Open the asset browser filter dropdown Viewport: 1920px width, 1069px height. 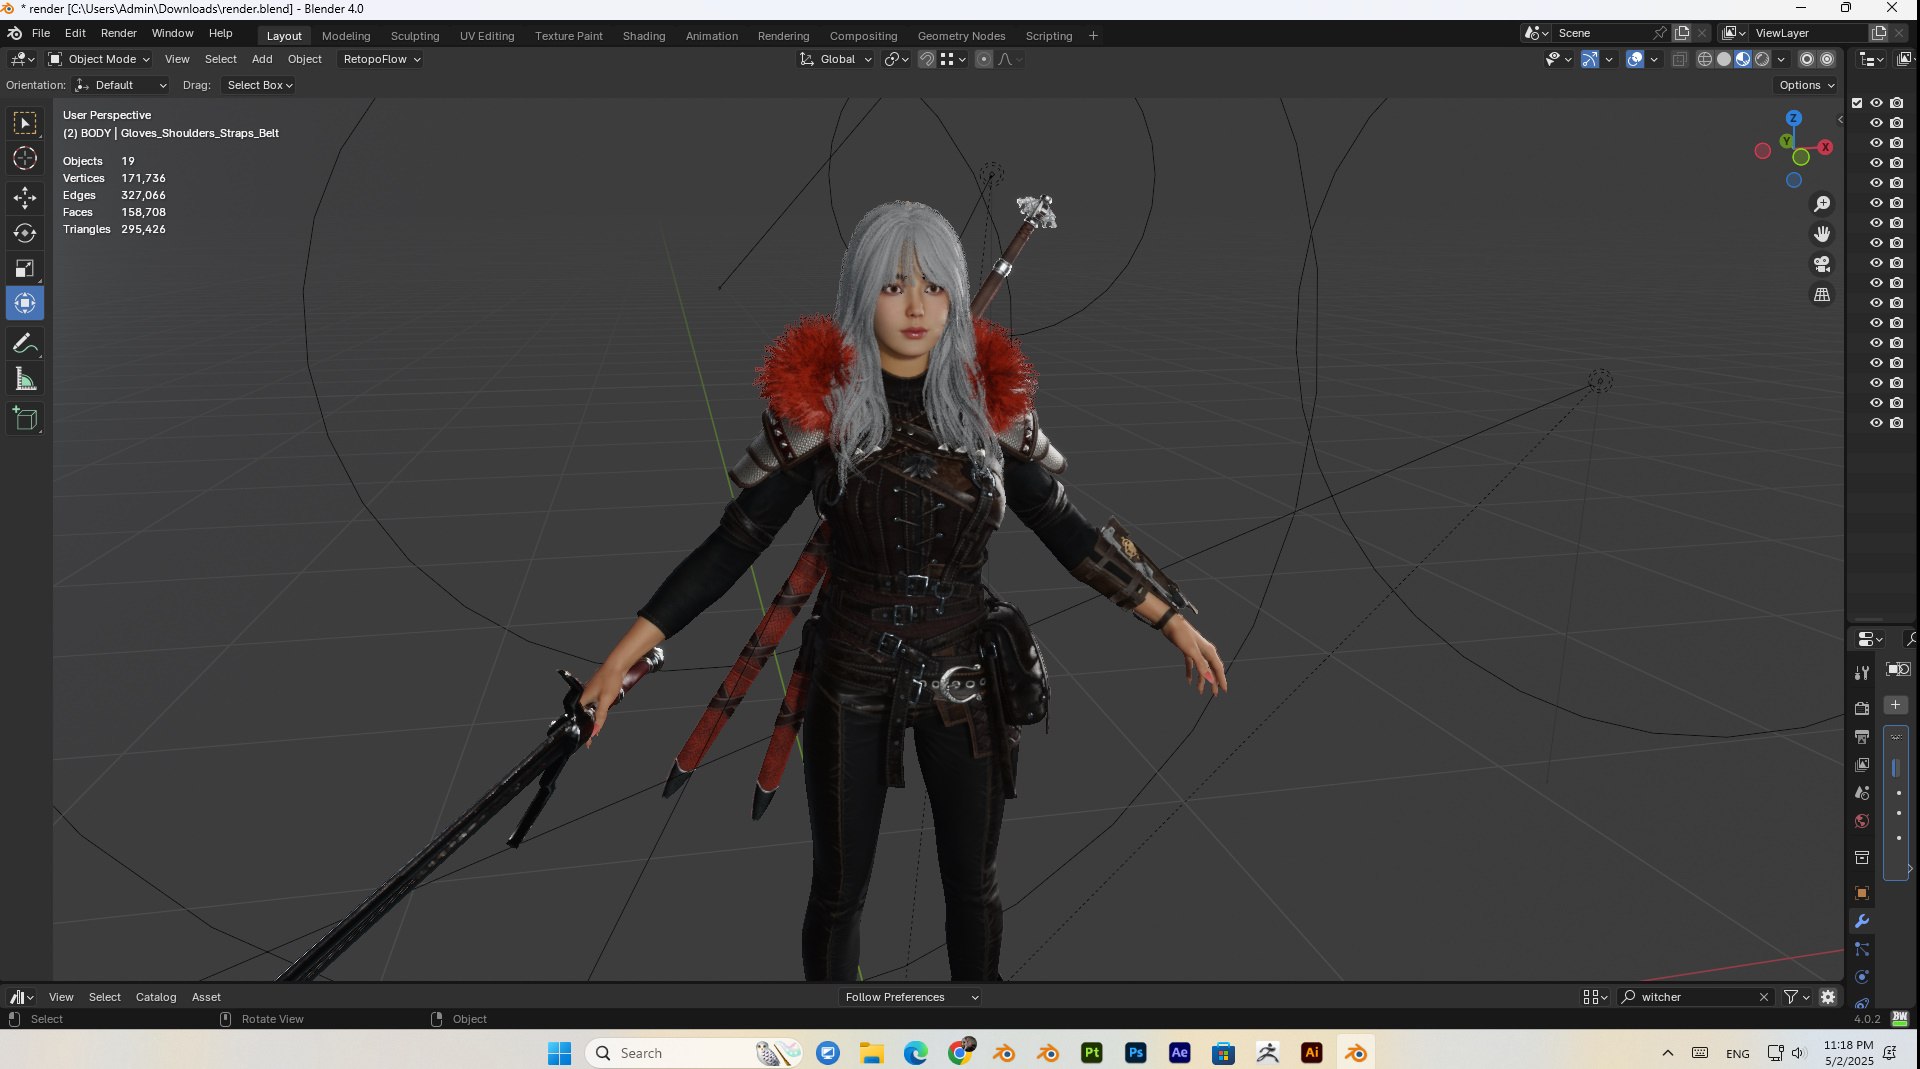coord(1797,997)
